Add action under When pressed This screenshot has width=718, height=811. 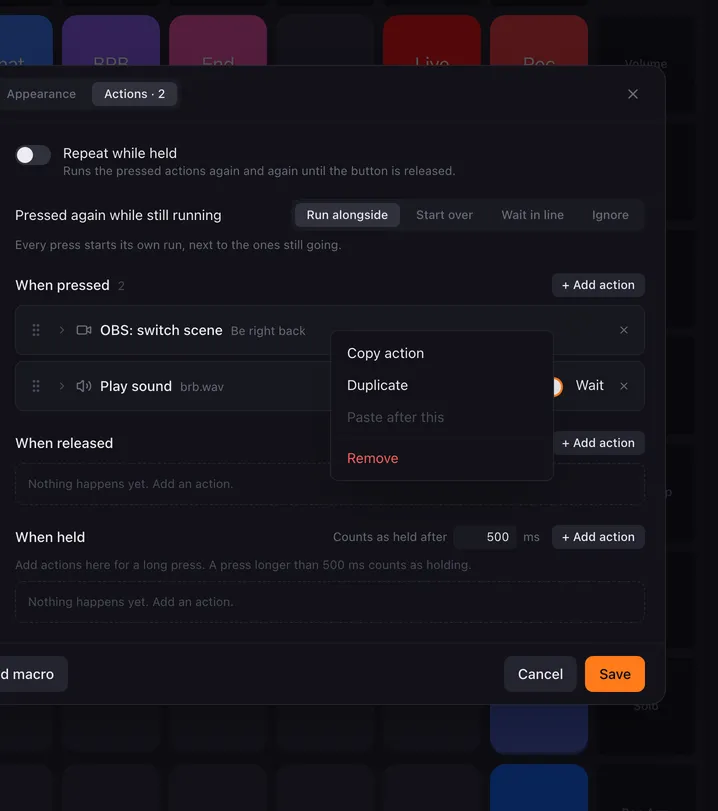tap(598, 285)
